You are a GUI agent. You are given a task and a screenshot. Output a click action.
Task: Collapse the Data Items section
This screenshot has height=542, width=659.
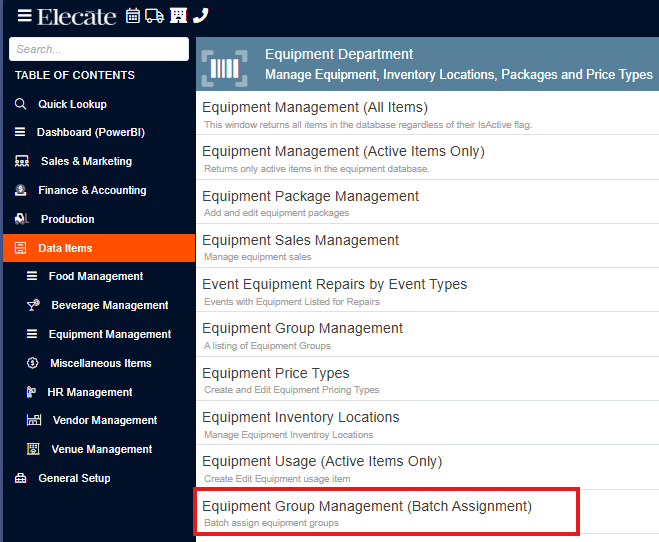click(x=99, y=248)
